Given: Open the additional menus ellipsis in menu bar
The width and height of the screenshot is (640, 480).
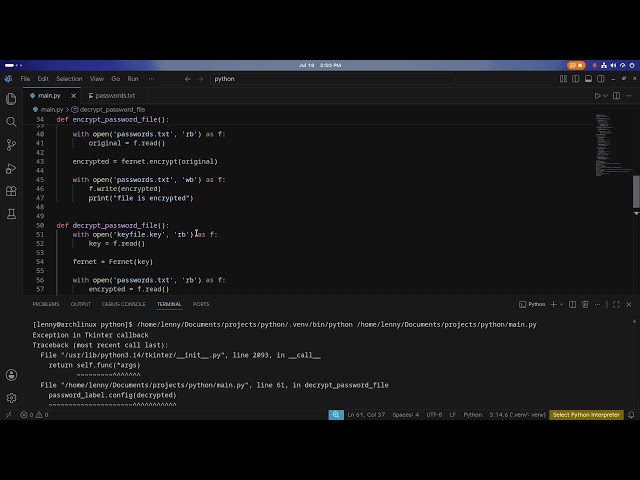Looking at the screenshot, I should (x=151, y=79).
